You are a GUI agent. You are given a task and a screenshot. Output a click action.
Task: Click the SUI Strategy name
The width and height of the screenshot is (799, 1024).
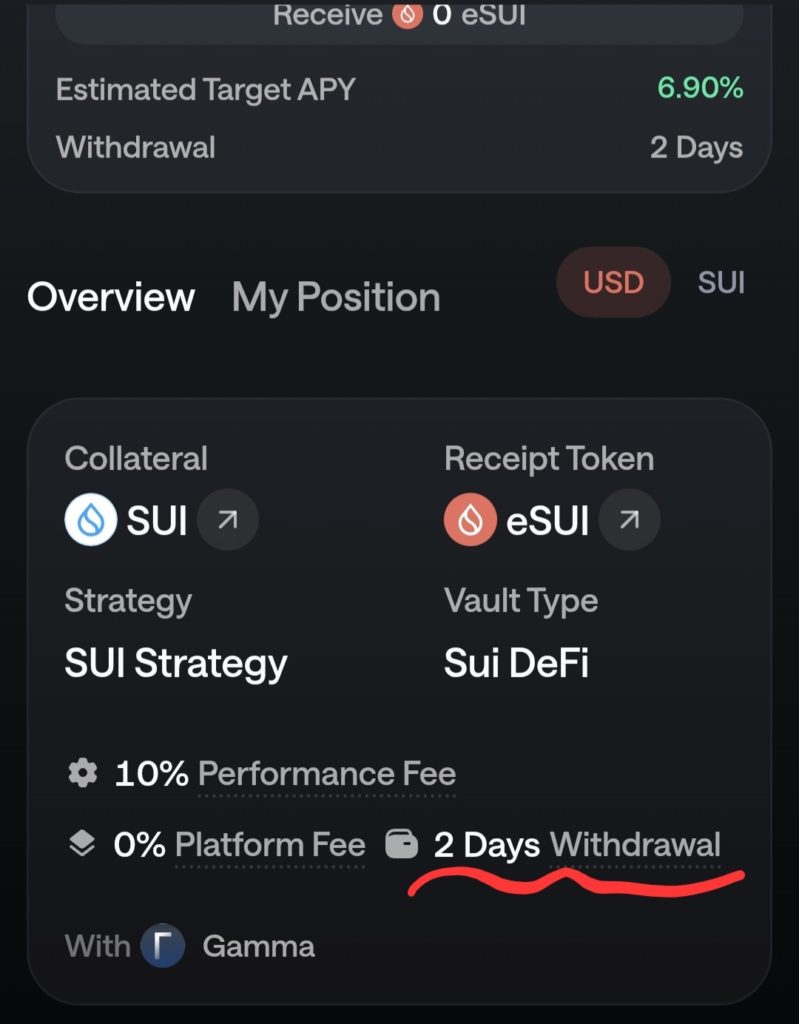[x=176, y=663]
